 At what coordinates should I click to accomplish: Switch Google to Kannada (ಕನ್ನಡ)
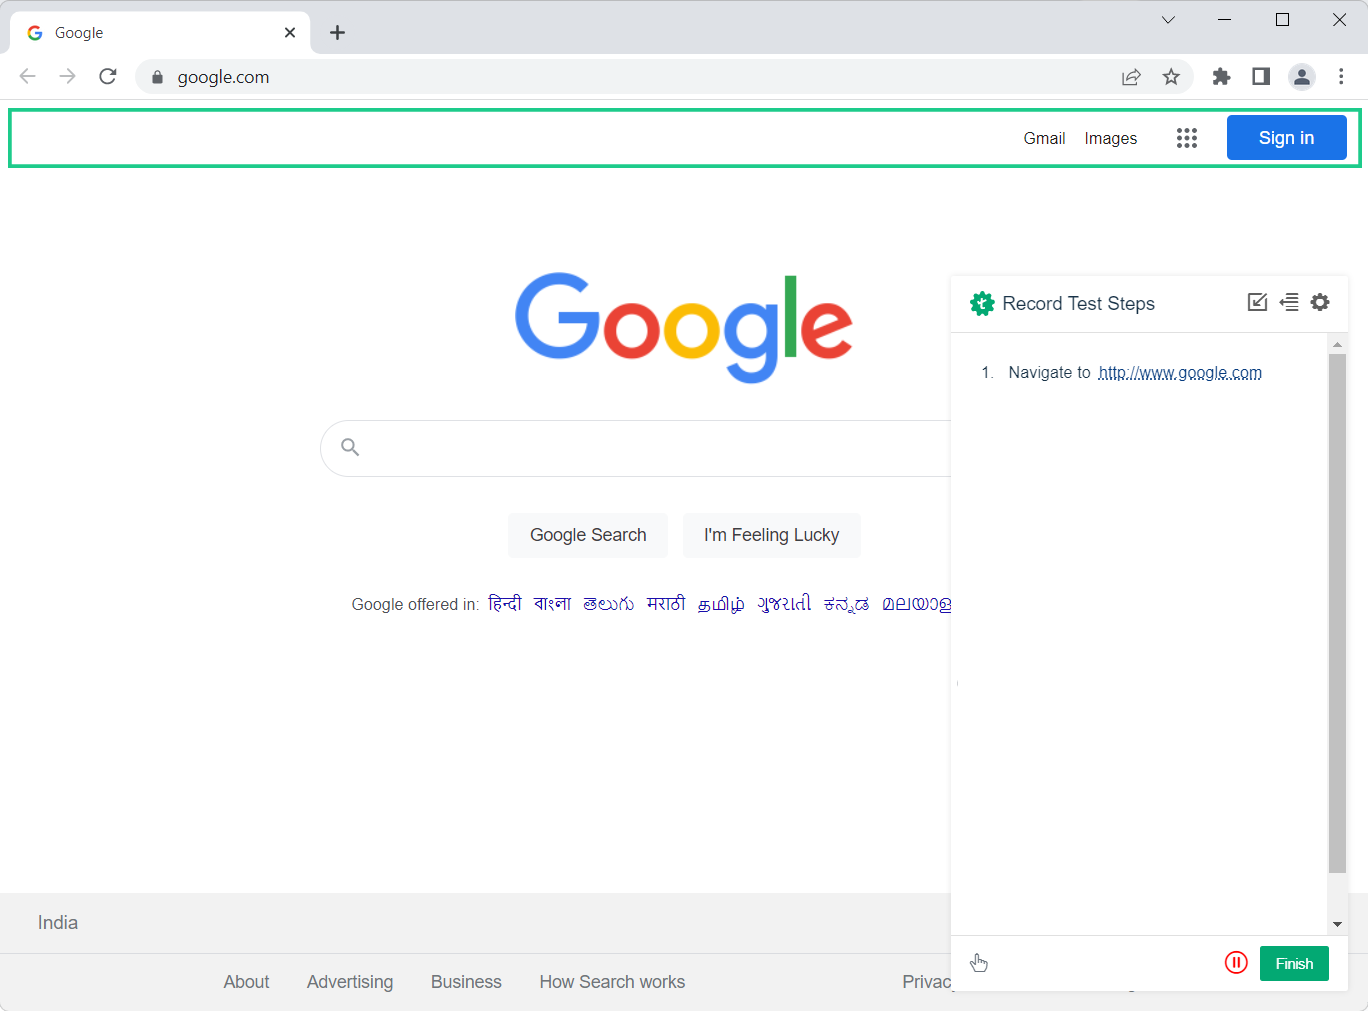pyautogui.click(x=846, y=604)
